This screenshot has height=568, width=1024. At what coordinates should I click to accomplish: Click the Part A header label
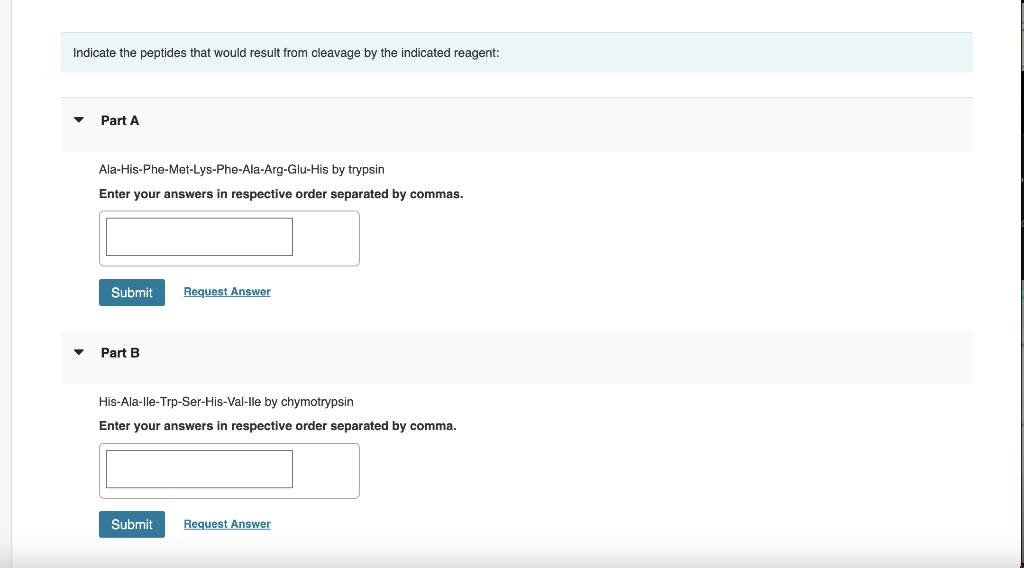click(x=120, y=120)
